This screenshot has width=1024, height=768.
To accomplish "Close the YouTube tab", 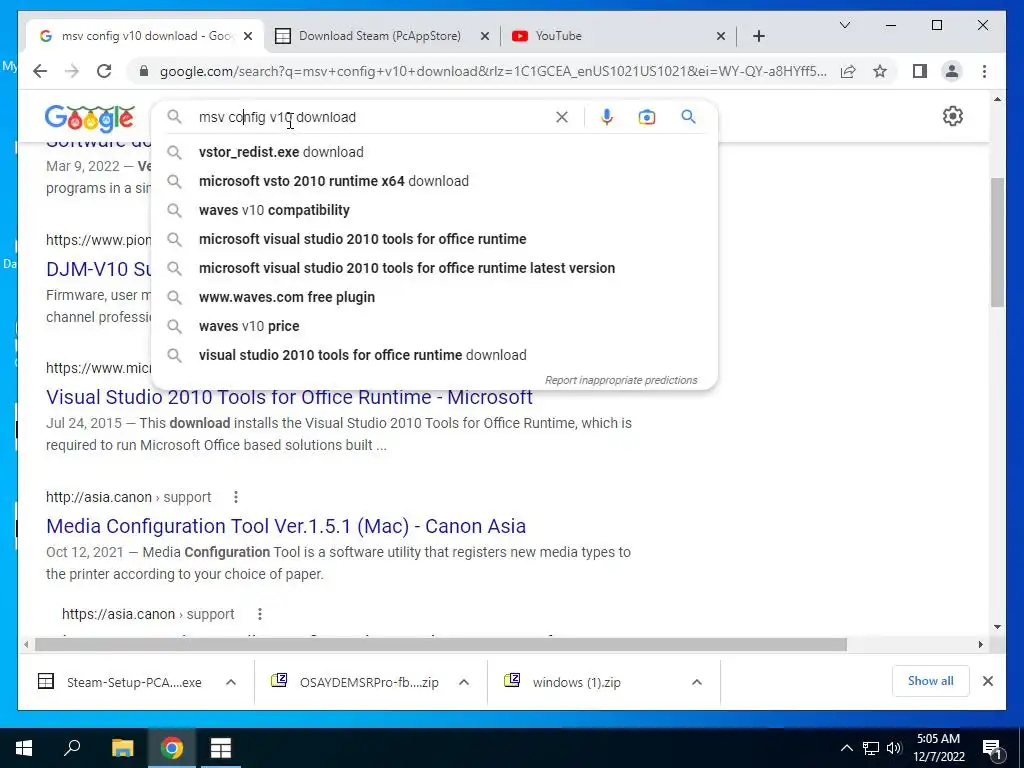I will 720,36.
